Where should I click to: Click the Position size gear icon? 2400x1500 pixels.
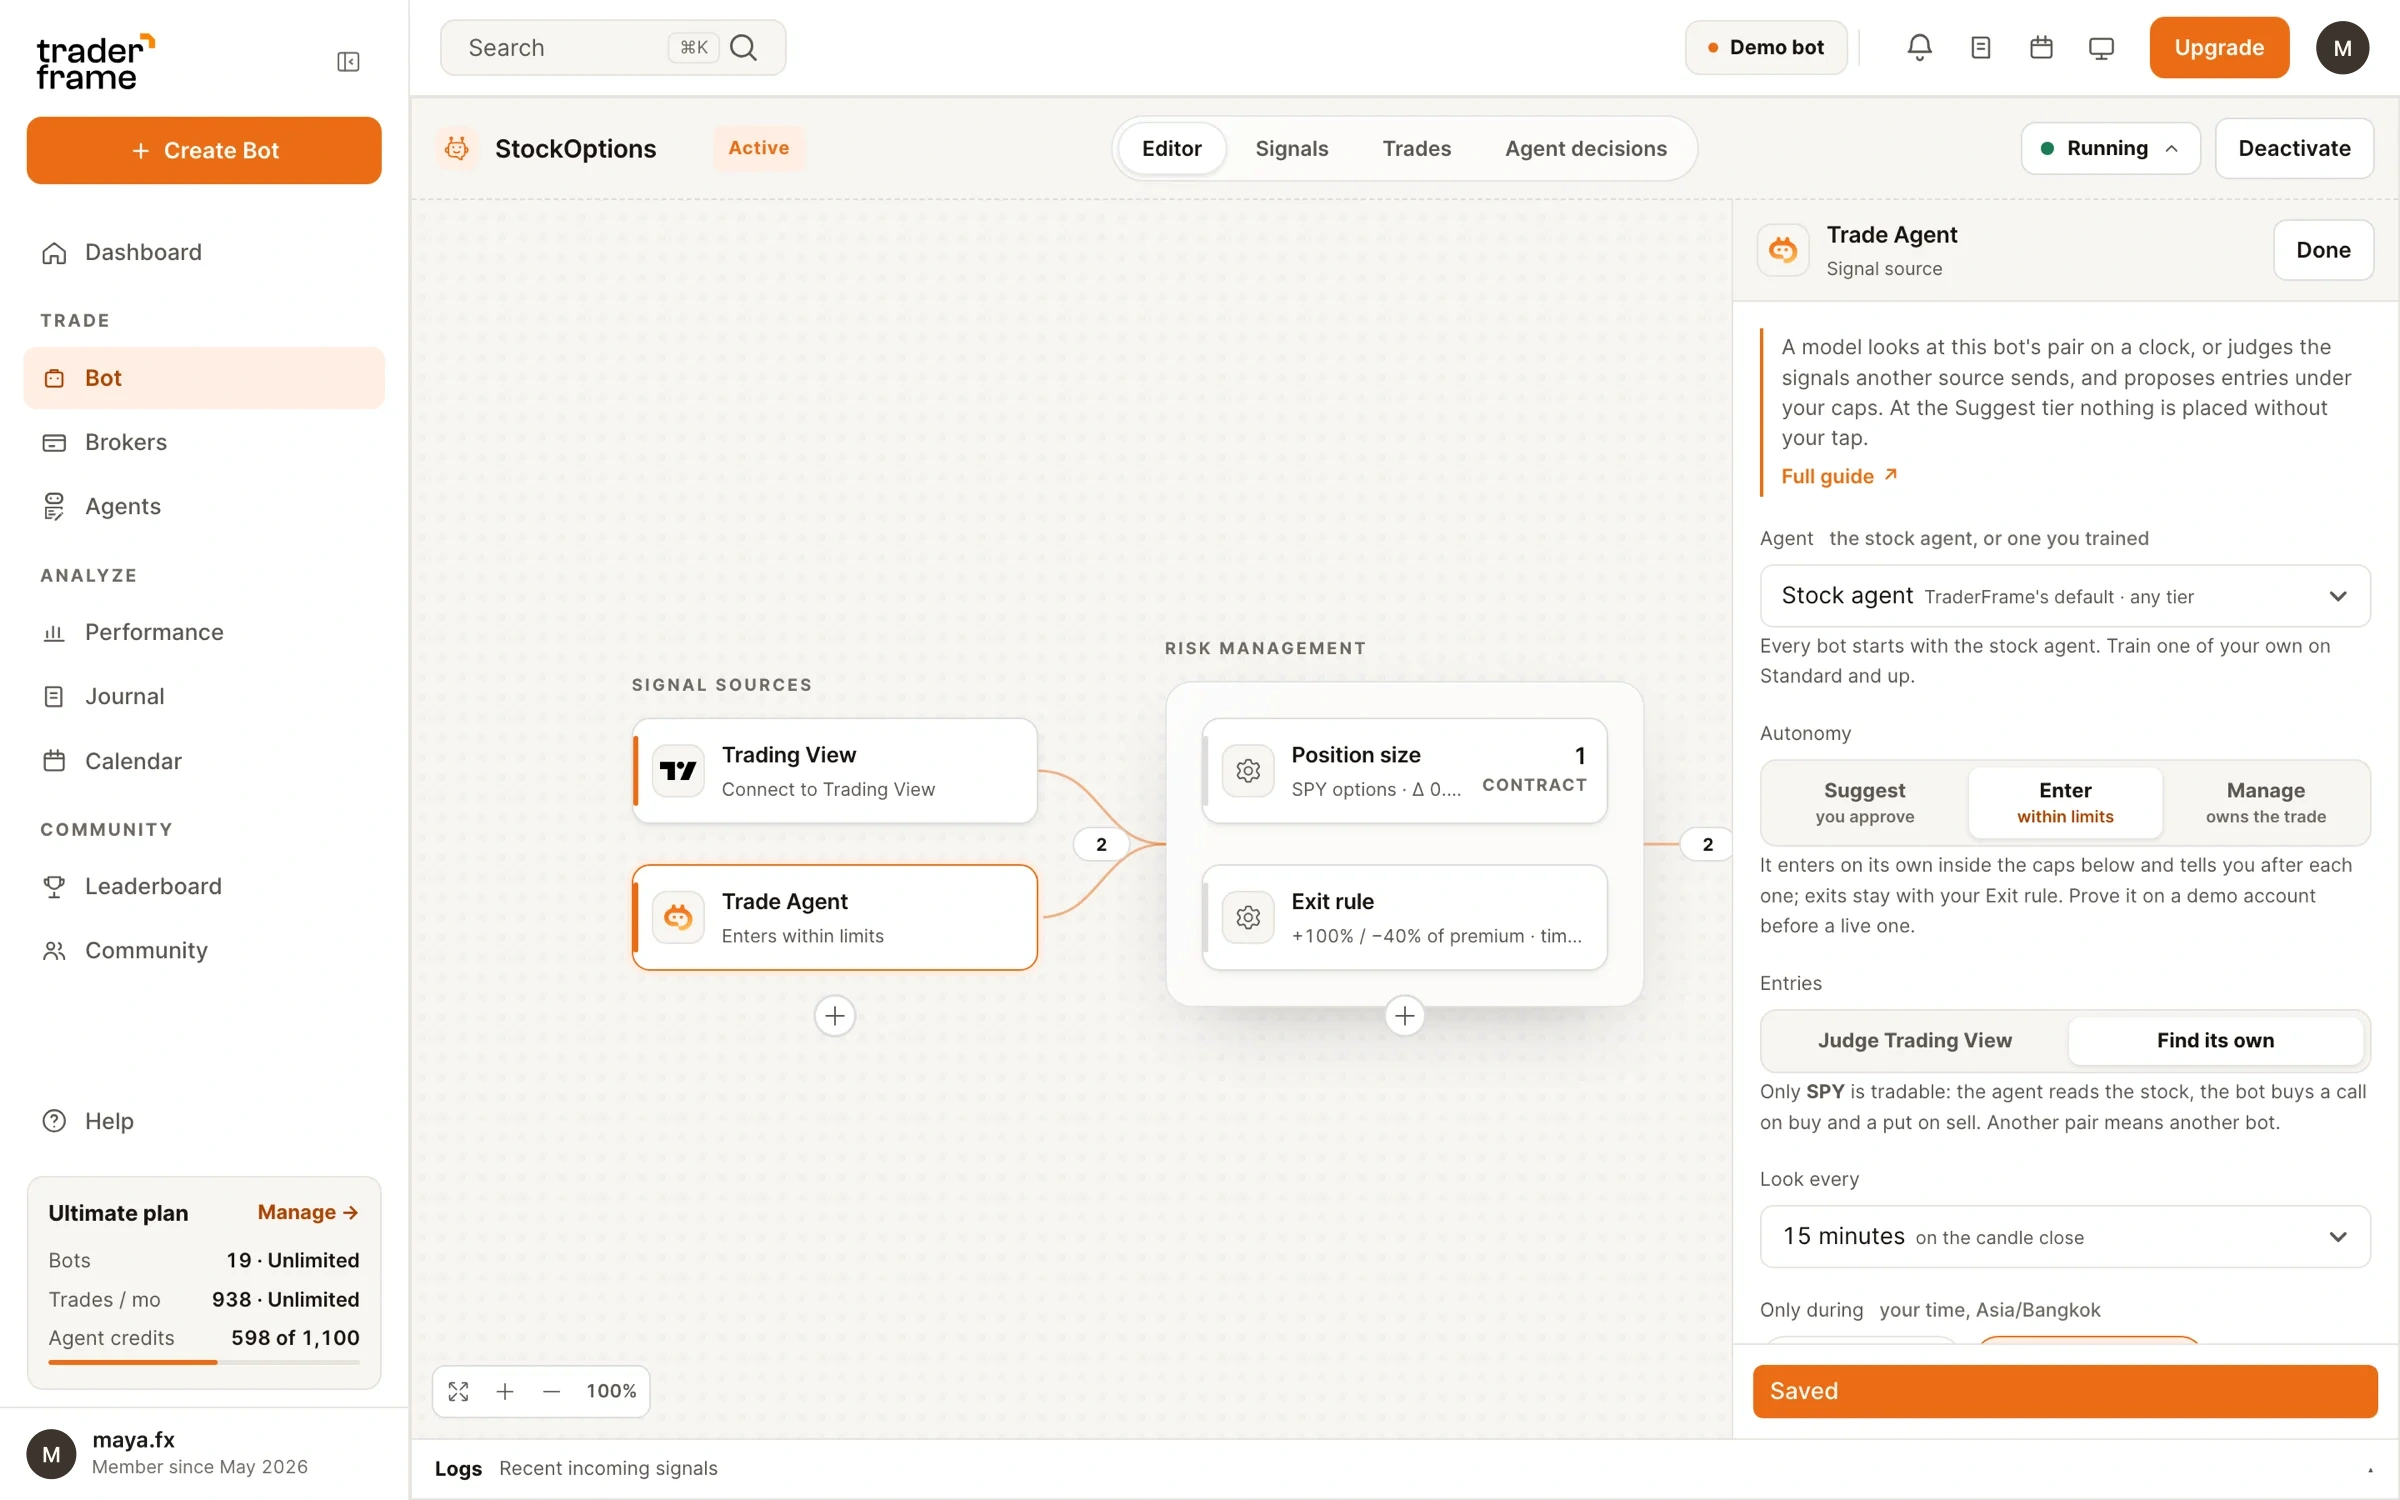(1247, 770)
